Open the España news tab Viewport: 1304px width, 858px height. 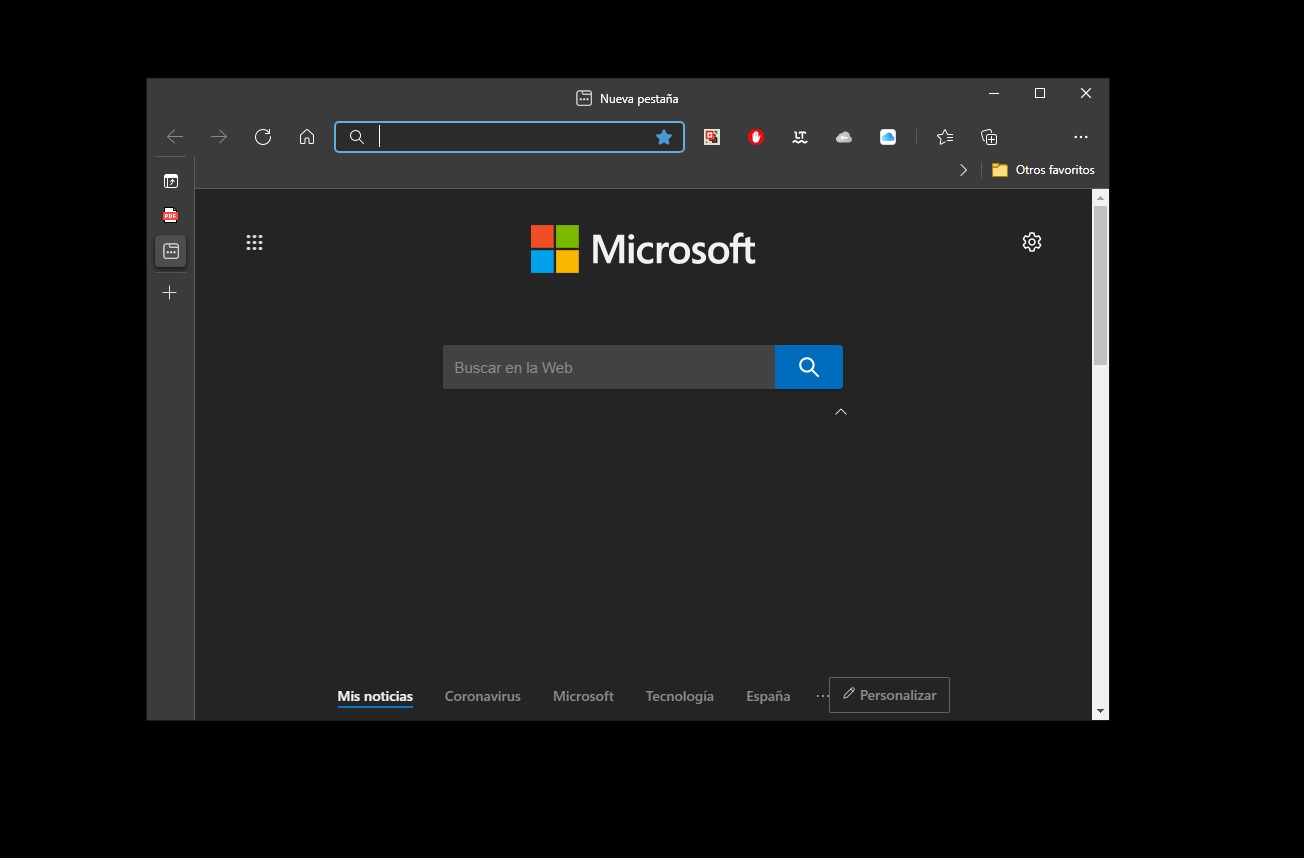tap(768, 696)
